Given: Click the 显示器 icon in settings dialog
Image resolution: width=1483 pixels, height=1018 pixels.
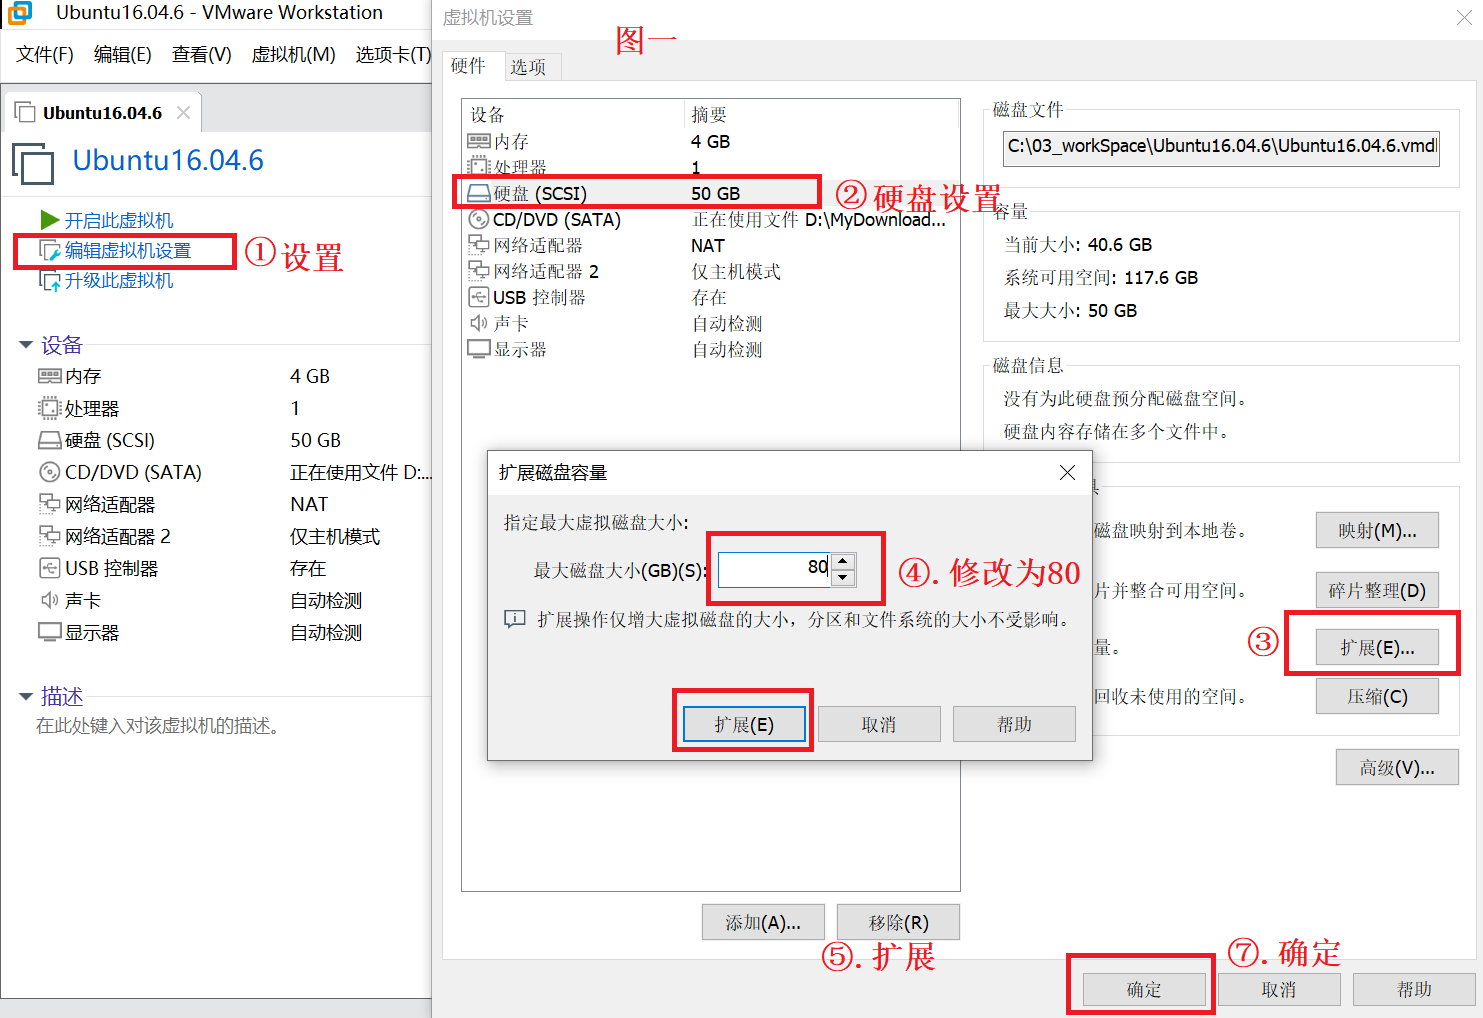Looking at the screenshot, I should coord(479,349).
